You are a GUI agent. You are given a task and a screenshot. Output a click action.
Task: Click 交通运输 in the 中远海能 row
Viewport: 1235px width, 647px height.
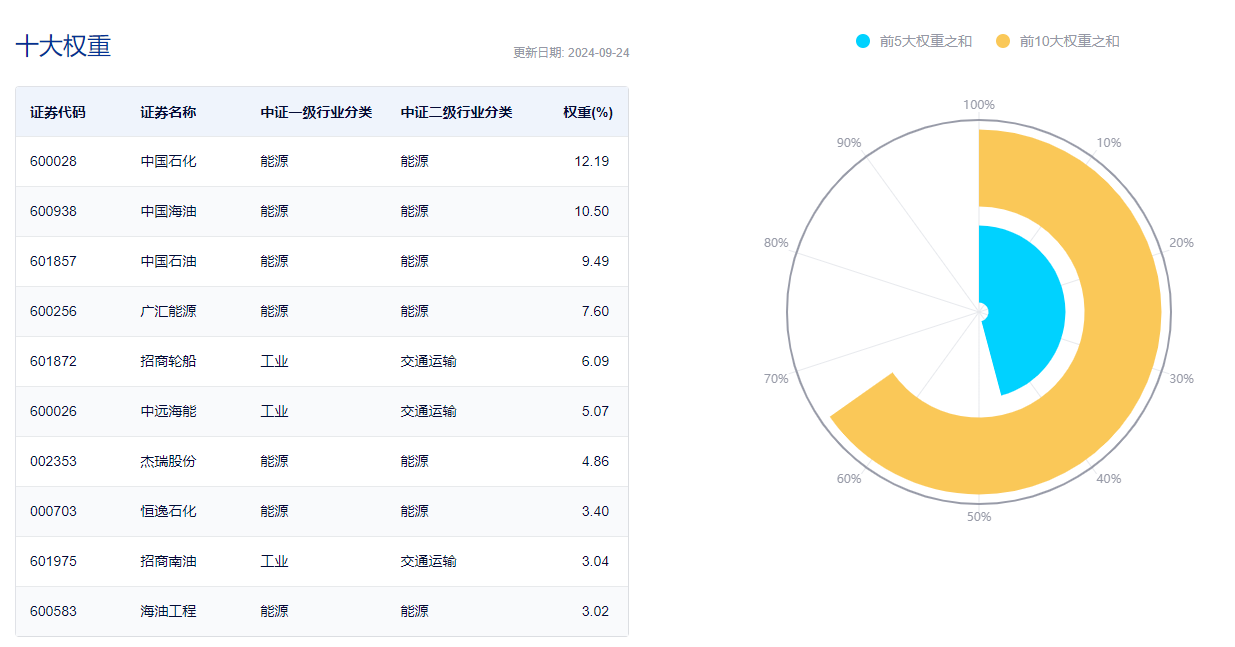click(428, 411)
